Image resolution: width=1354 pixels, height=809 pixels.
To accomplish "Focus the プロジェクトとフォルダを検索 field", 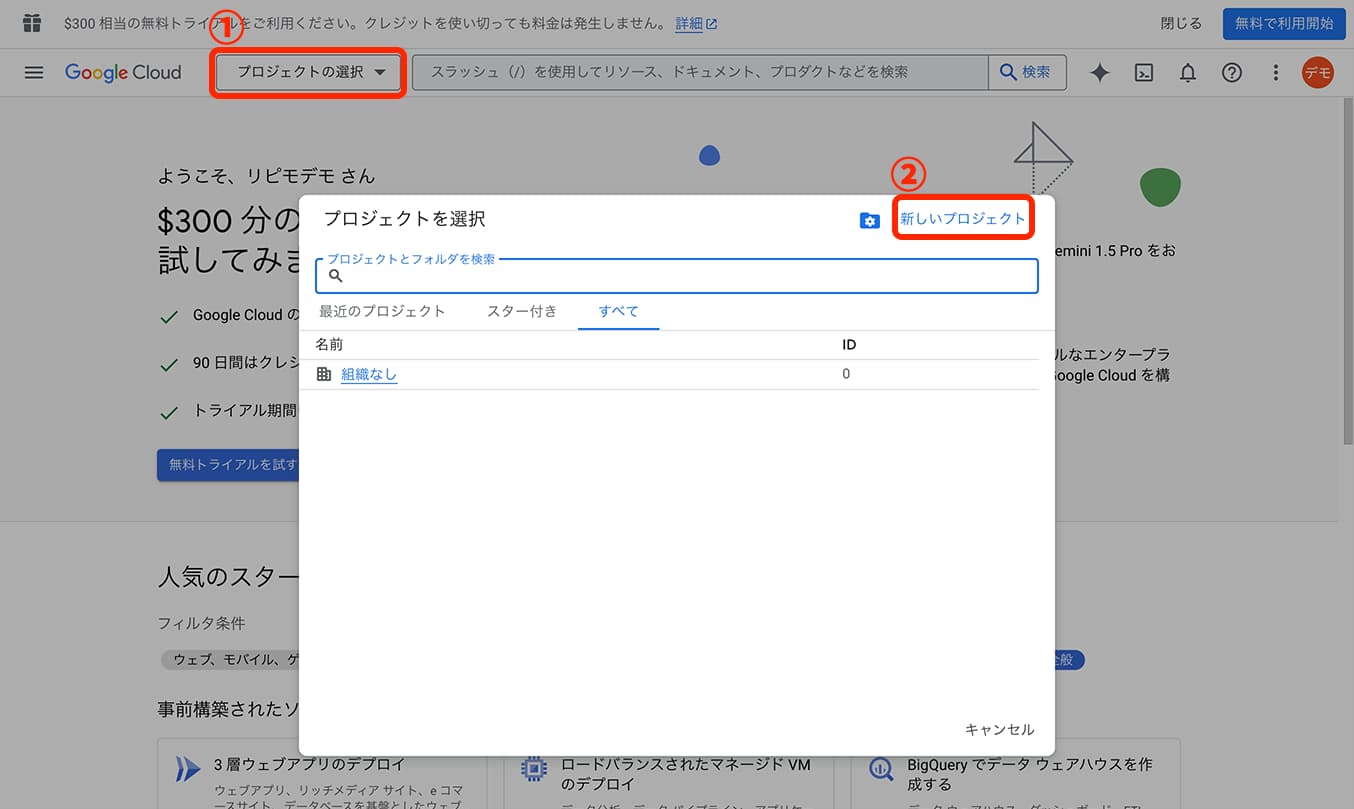I will tap(677, 276).
